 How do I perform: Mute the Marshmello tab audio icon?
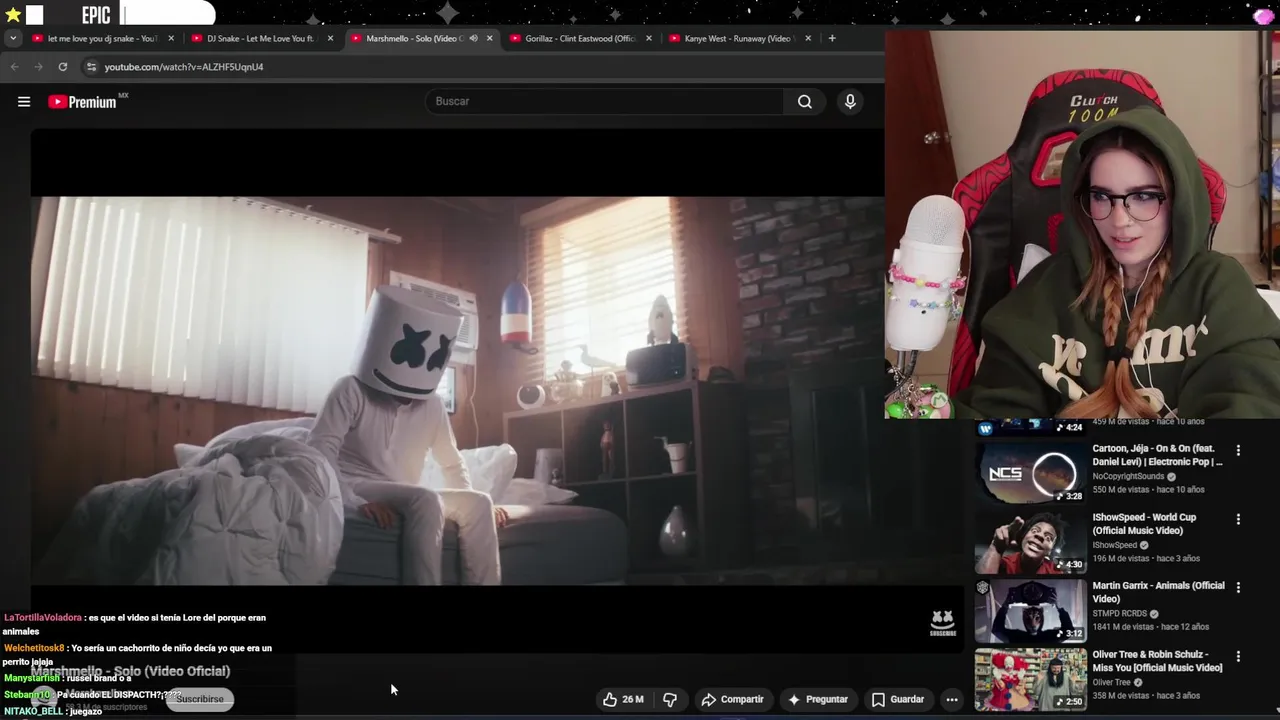click(x=473, y=38)
